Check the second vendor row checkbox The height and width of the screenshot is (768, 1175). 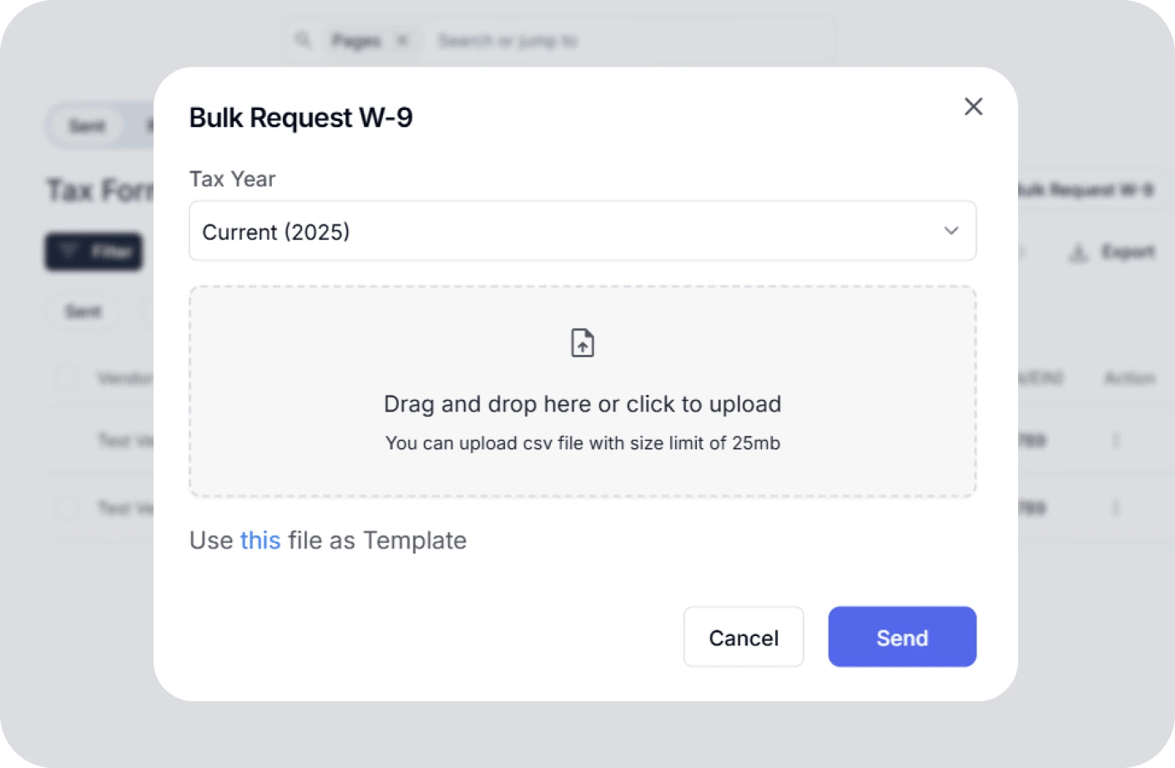point(67,508)
